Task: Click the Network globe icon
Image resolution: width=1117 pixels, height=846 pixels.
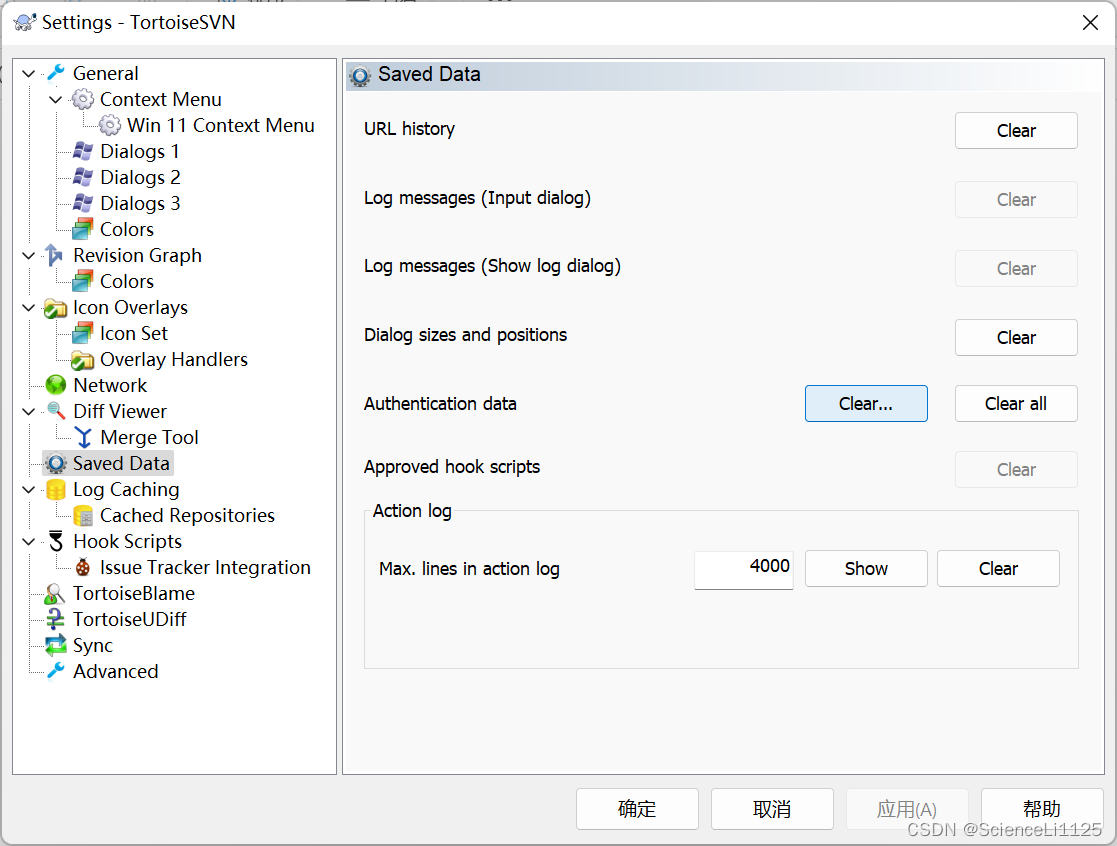Action: [x=56, y=385]
